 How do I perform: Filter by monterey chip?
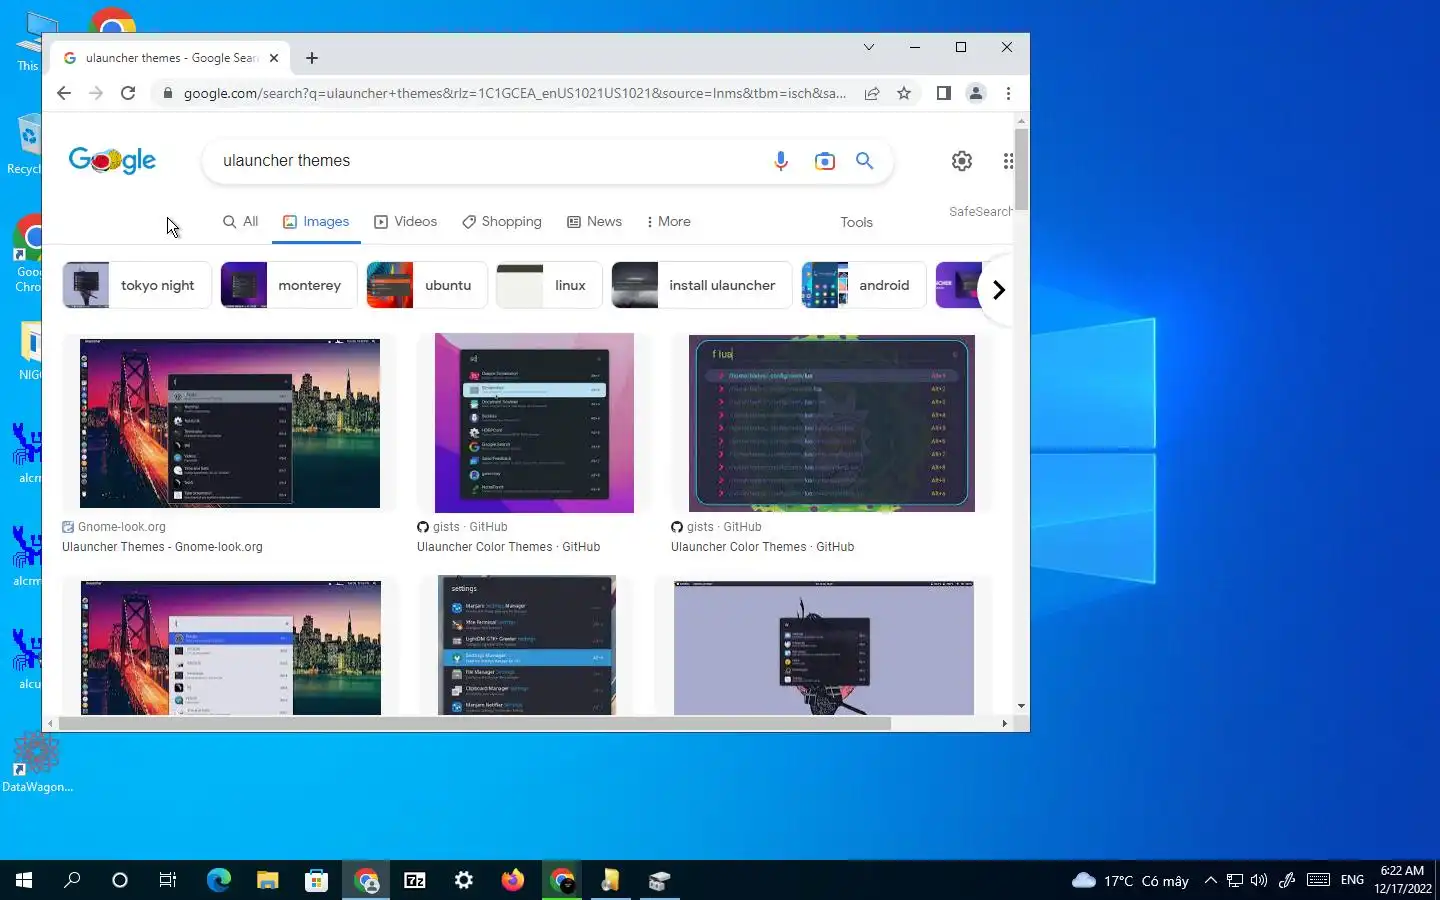click(288, 285)
